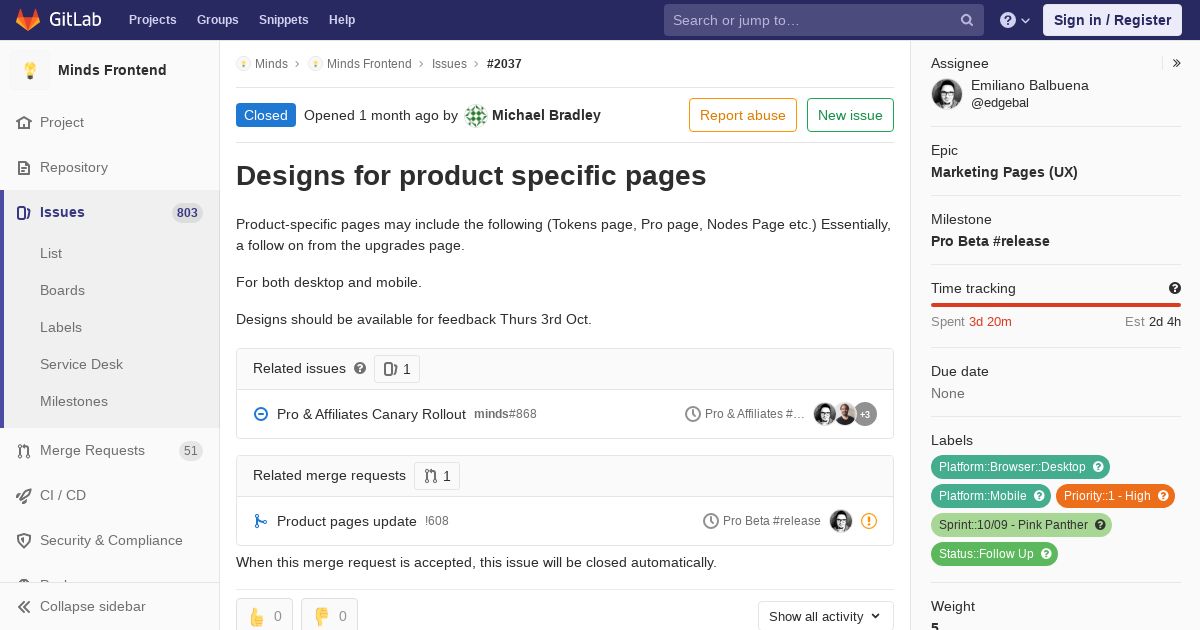Click Time tracking help question icon
The width and height of the screenshot is (1200, 630).
pyautogui.click(x=1175, y=288)
